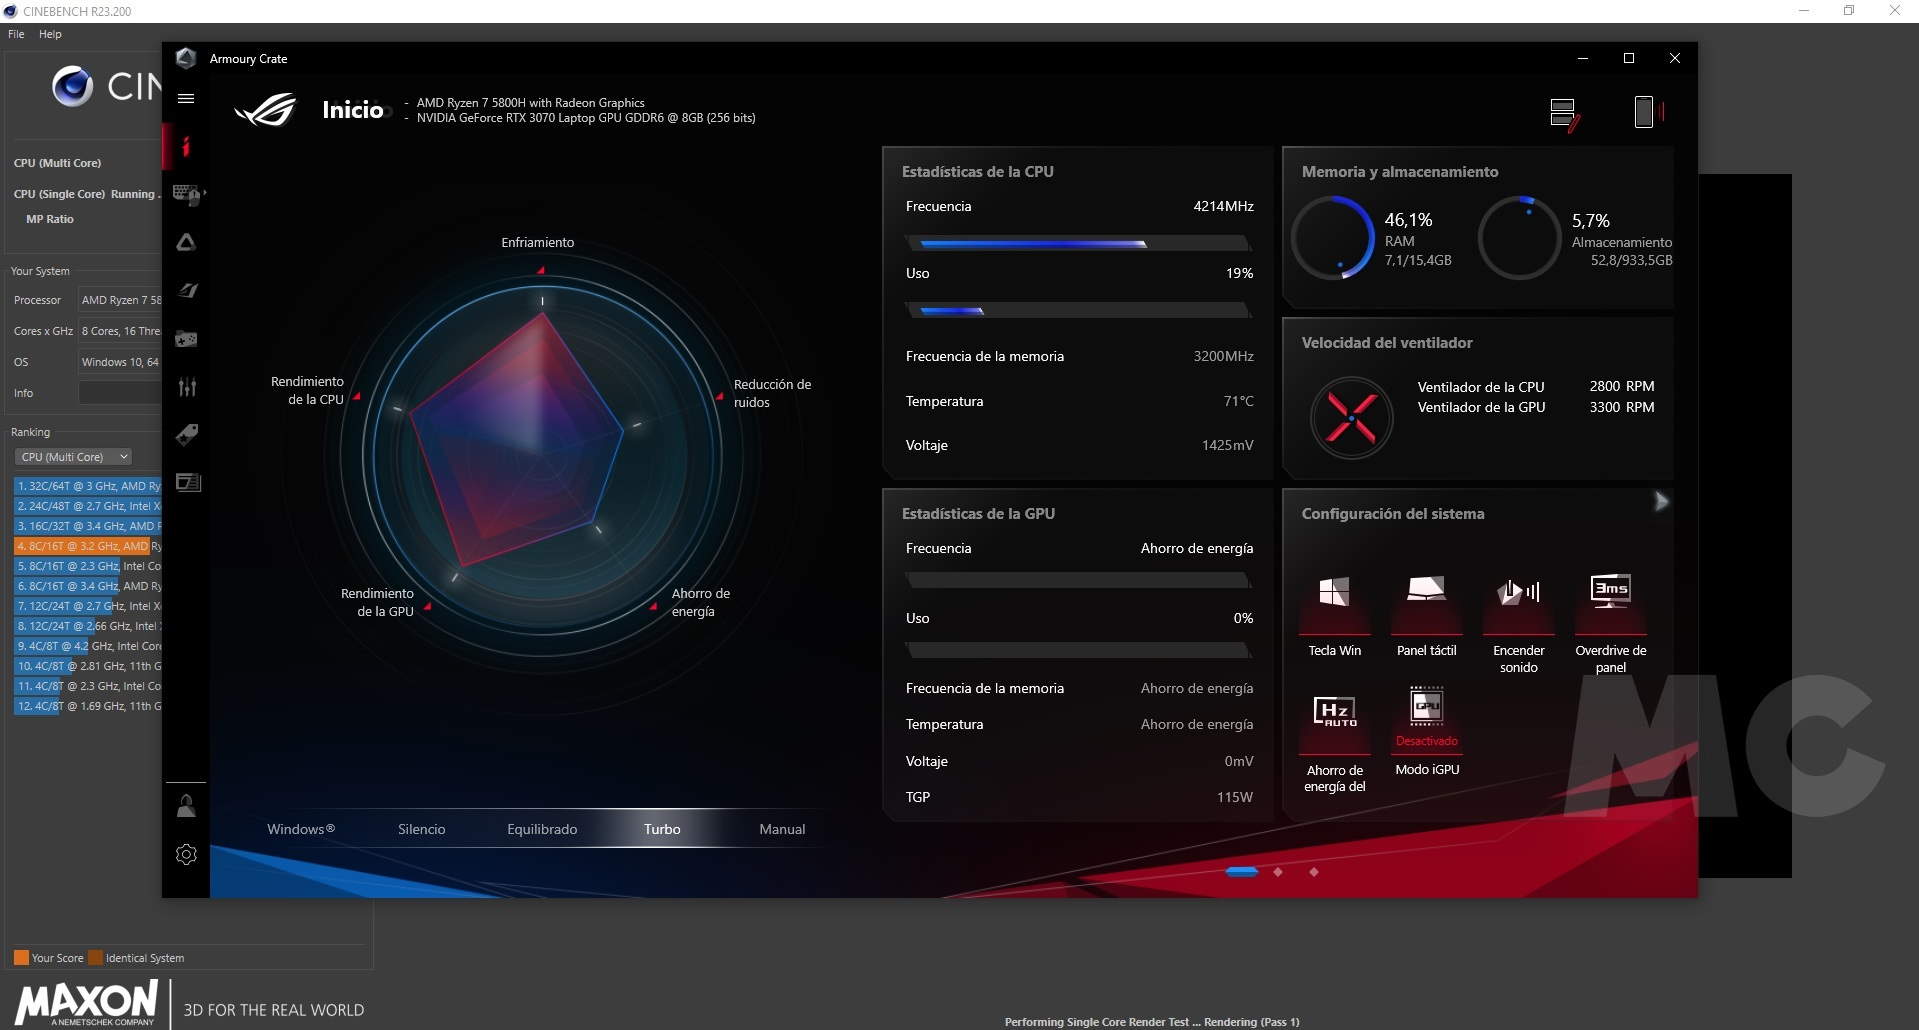Expand Configuración del sistema with arrow

coord(1661,501)
